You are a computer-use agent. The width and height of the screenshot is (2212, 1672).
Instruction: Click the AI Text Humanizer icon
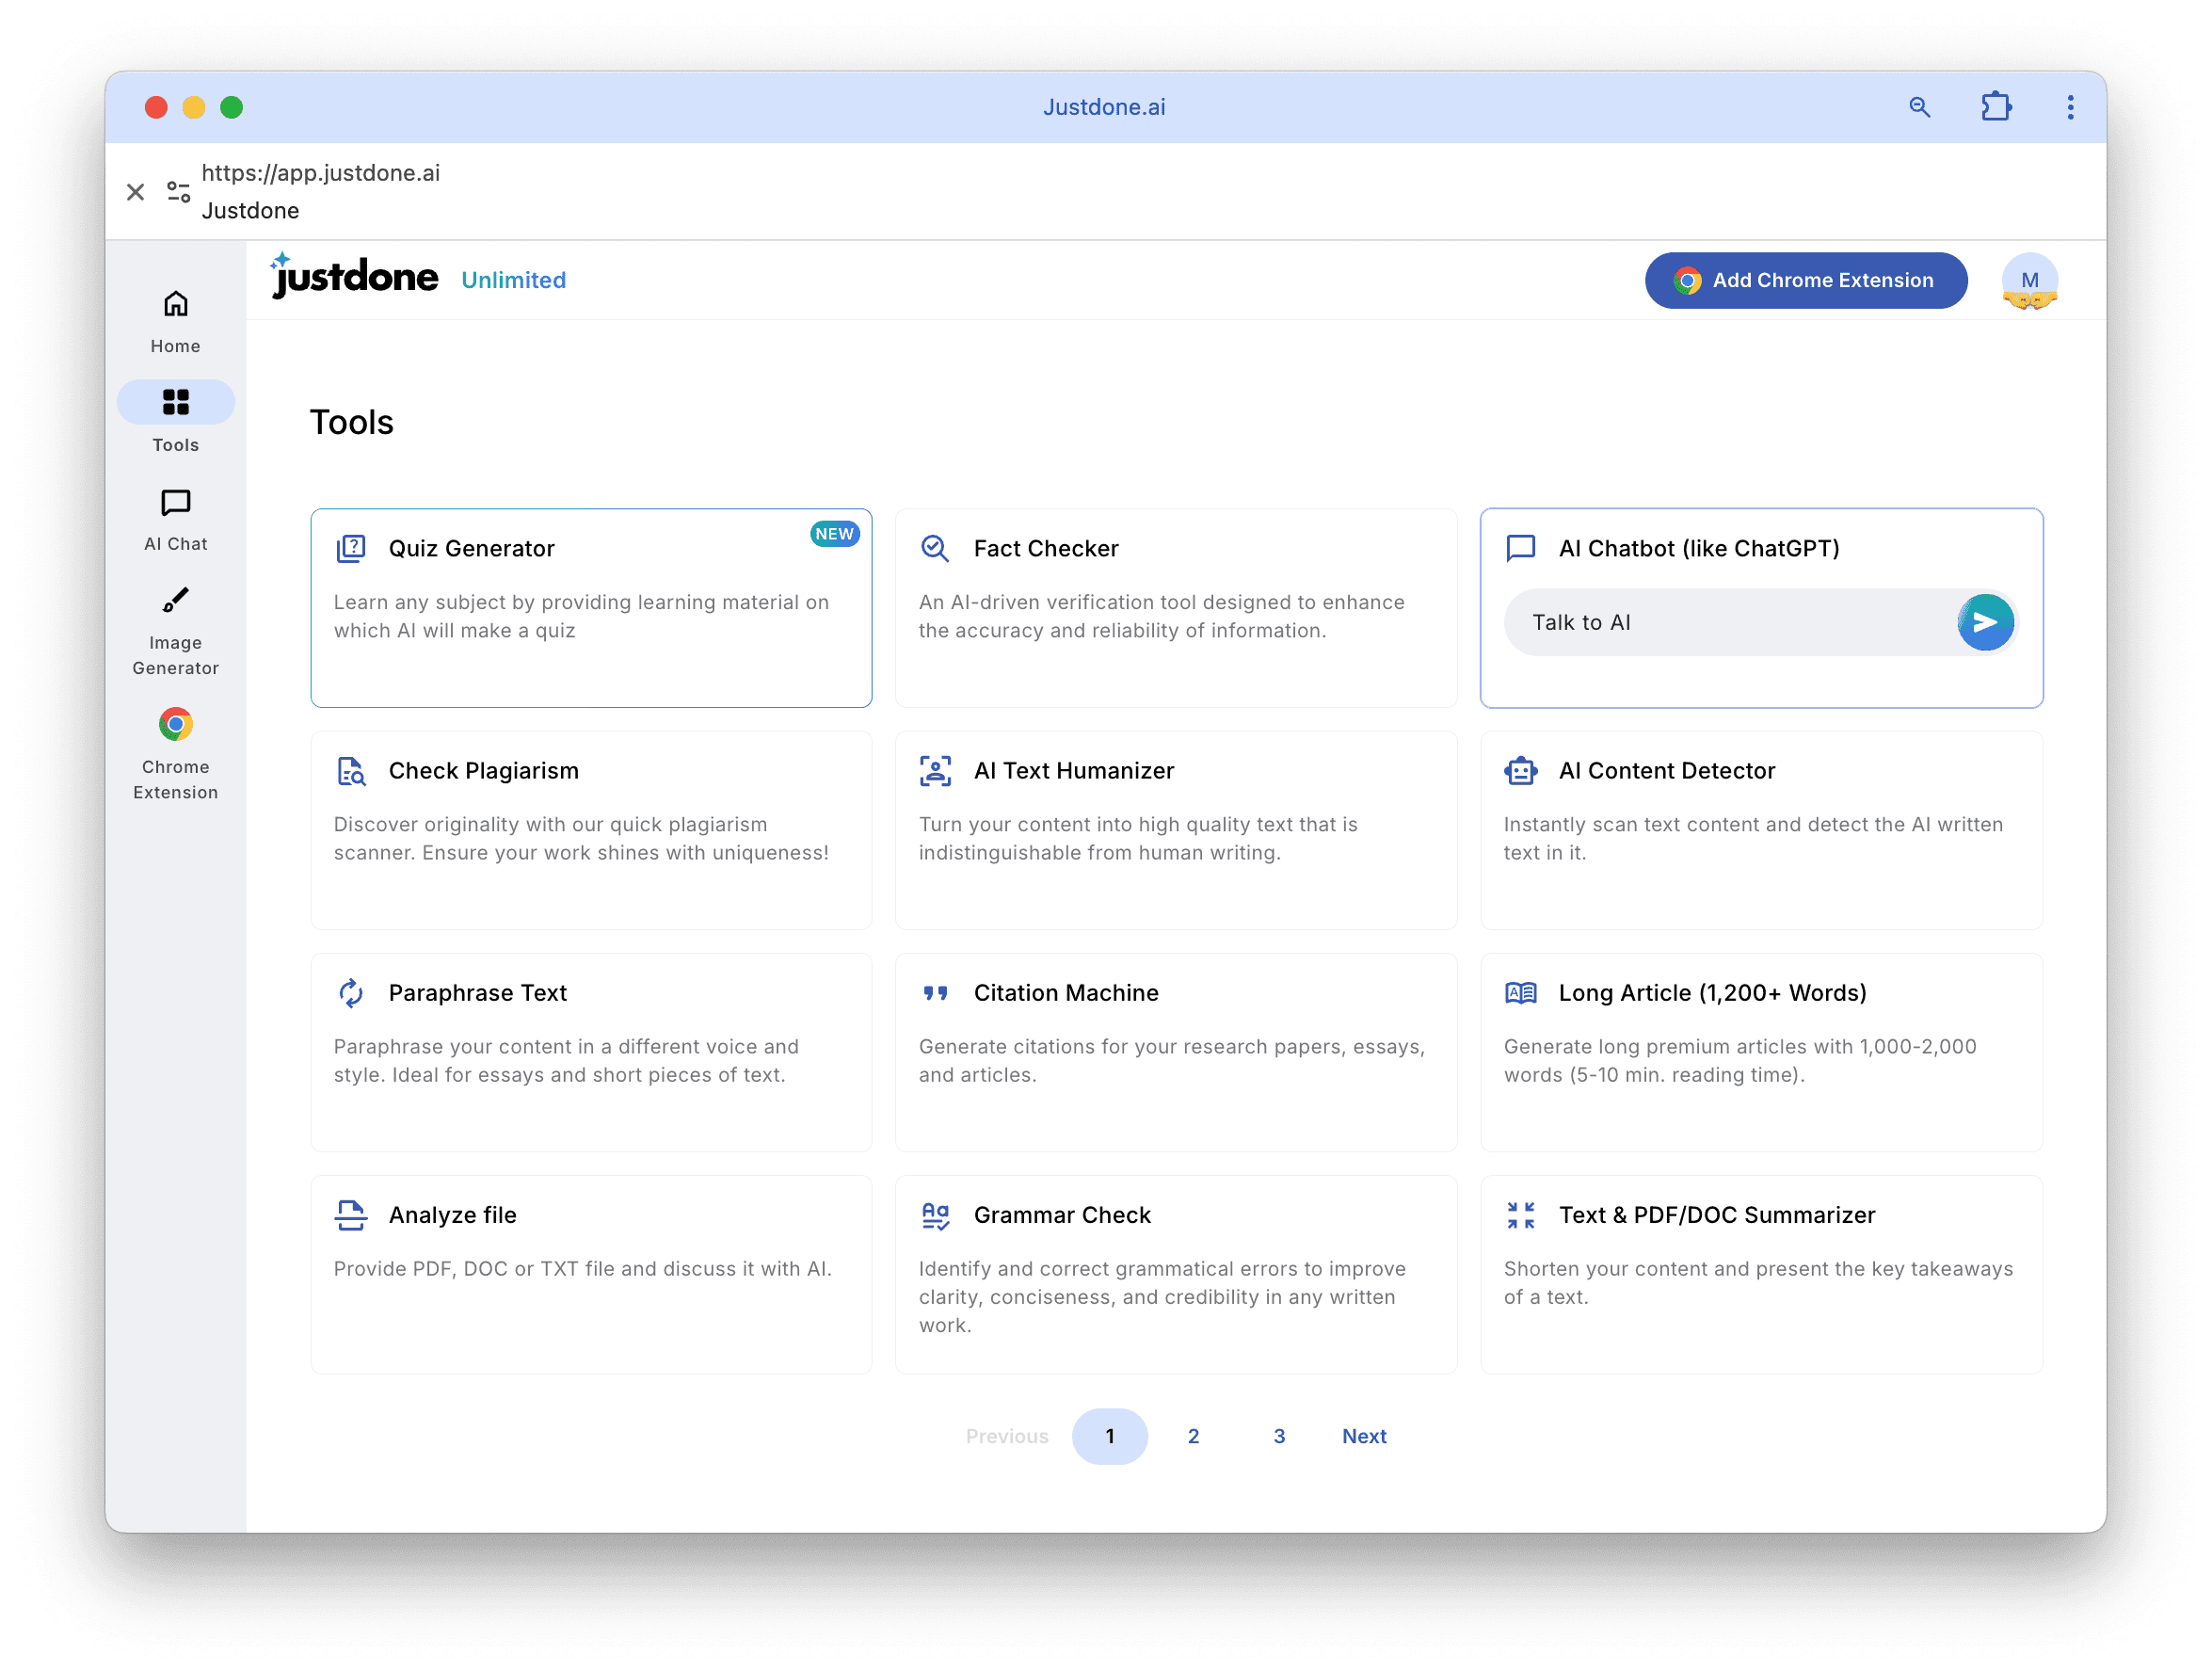(x=935, y=771)
